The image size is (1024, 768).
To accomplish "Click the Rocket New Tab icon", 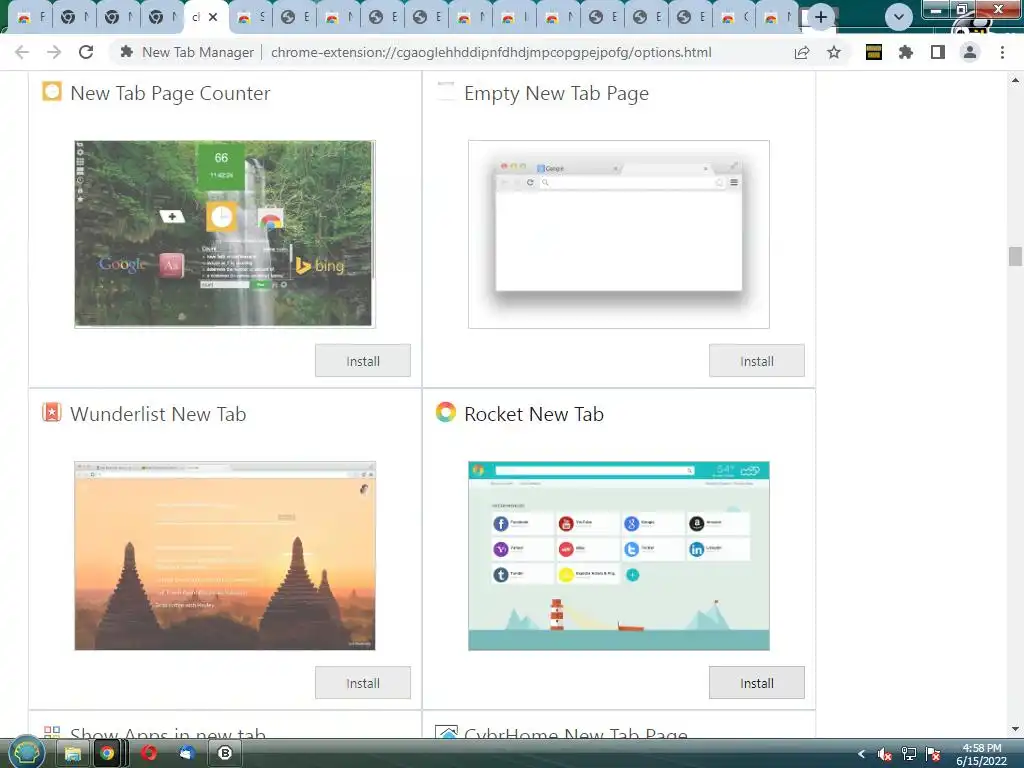I will (446, 412).
